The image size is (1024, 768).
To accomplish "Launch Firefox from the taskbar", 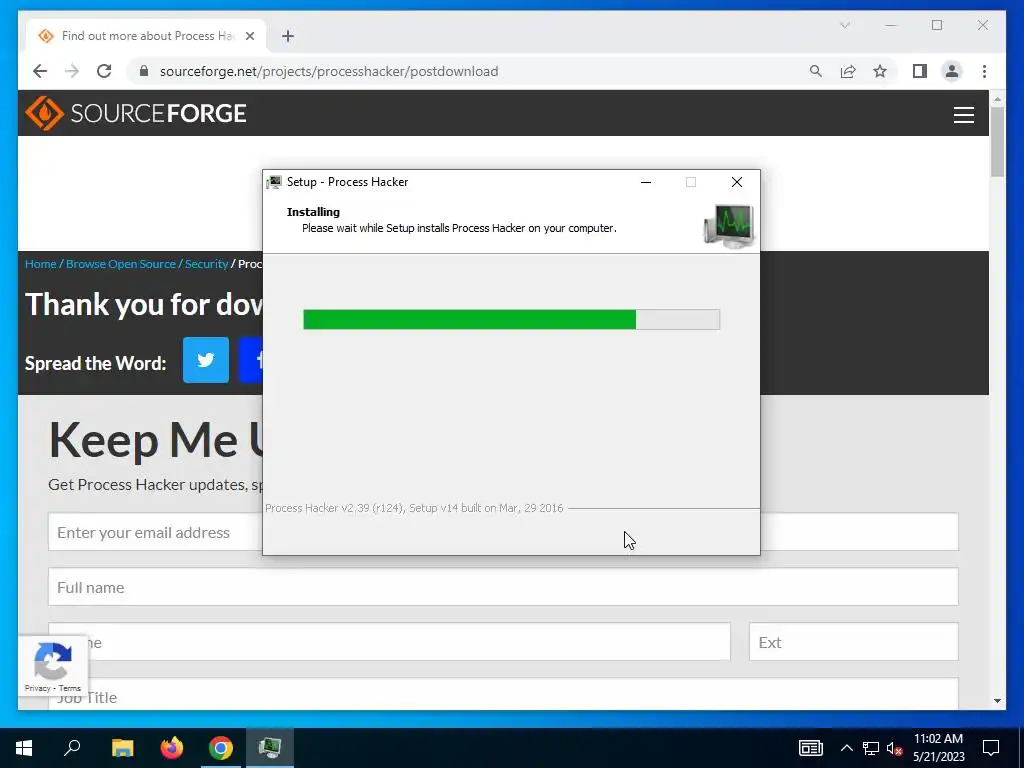I will 172,748.
